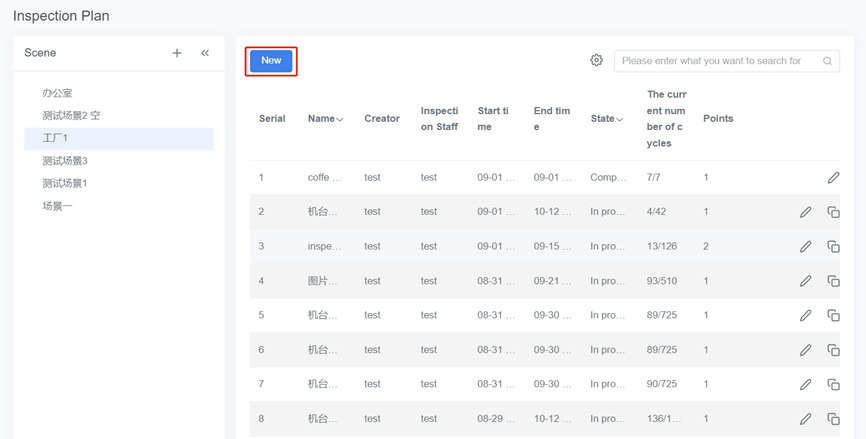This screenshot has height=439, width=866.
Task: Edit the plan in row 5
Action: (805, 315)
